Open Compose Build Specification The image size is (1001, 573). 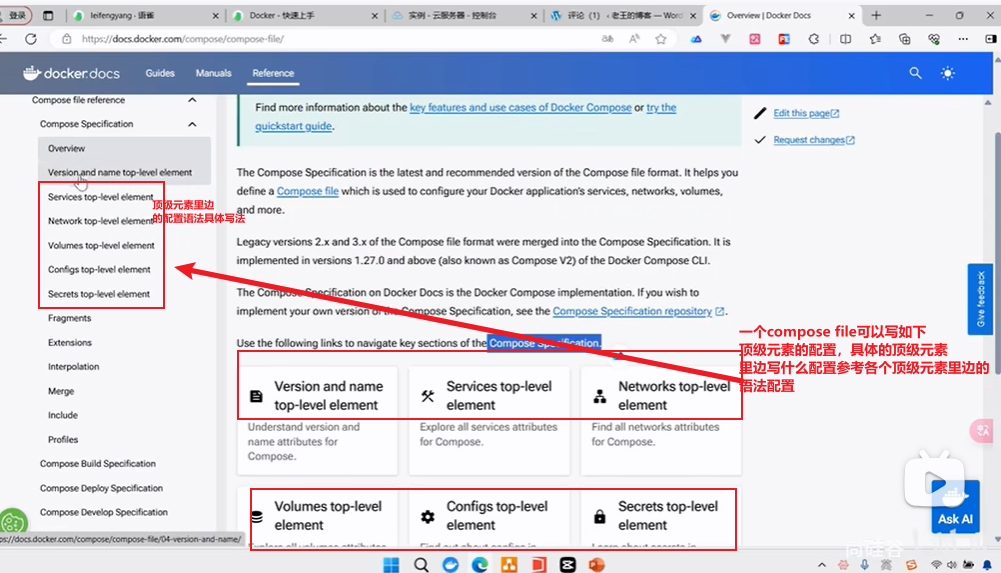[x=98, y=463]
